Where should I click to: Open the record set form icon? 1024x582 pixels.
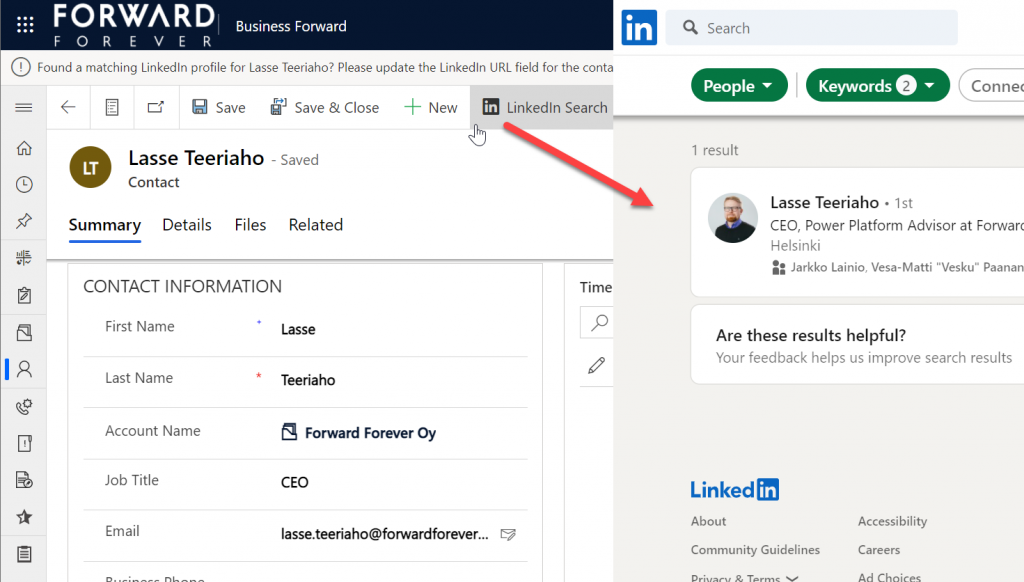coord(112,107)
